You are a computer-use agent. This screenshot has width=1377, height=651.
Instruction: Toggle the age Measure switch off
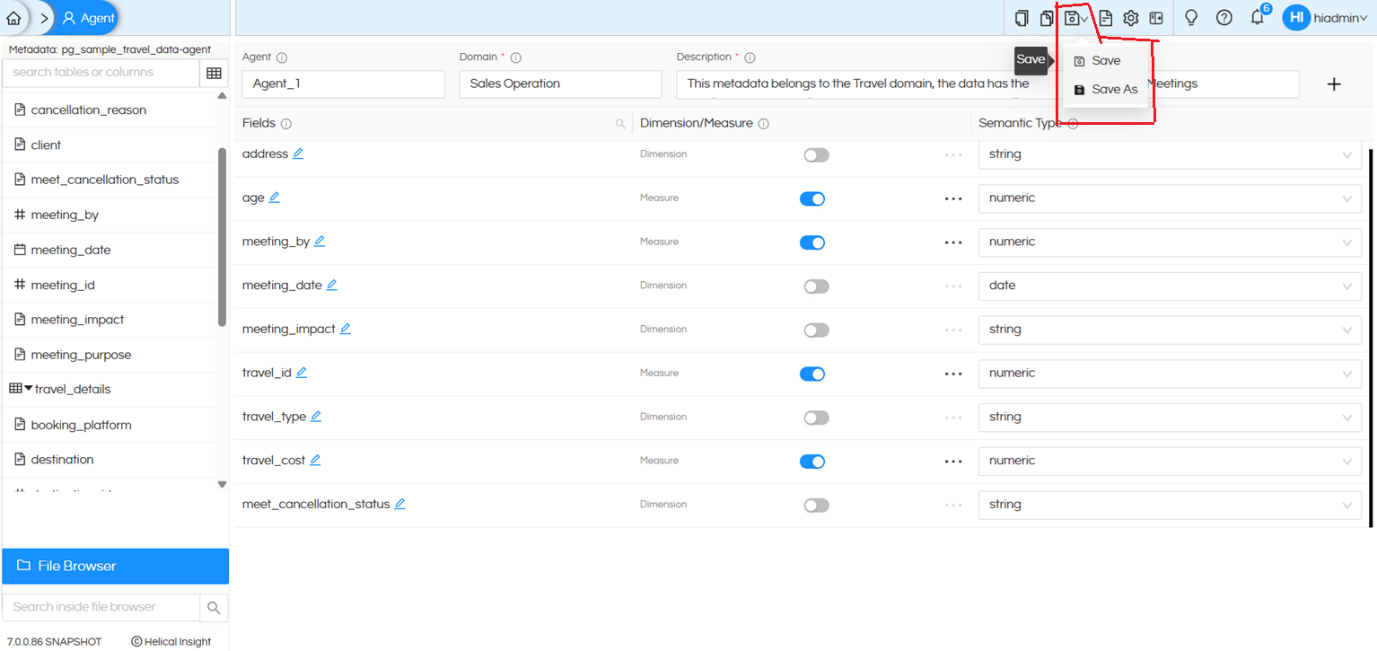point(812,199)
